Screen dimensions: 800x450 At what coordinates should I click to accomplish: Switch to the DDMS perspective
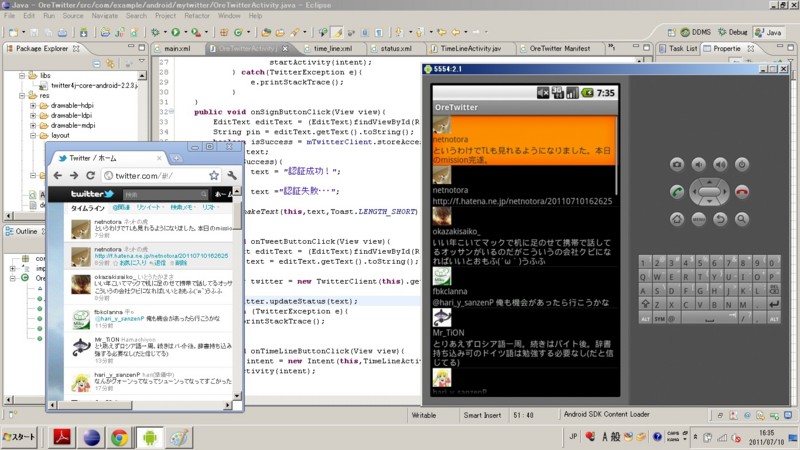(695, 32)
